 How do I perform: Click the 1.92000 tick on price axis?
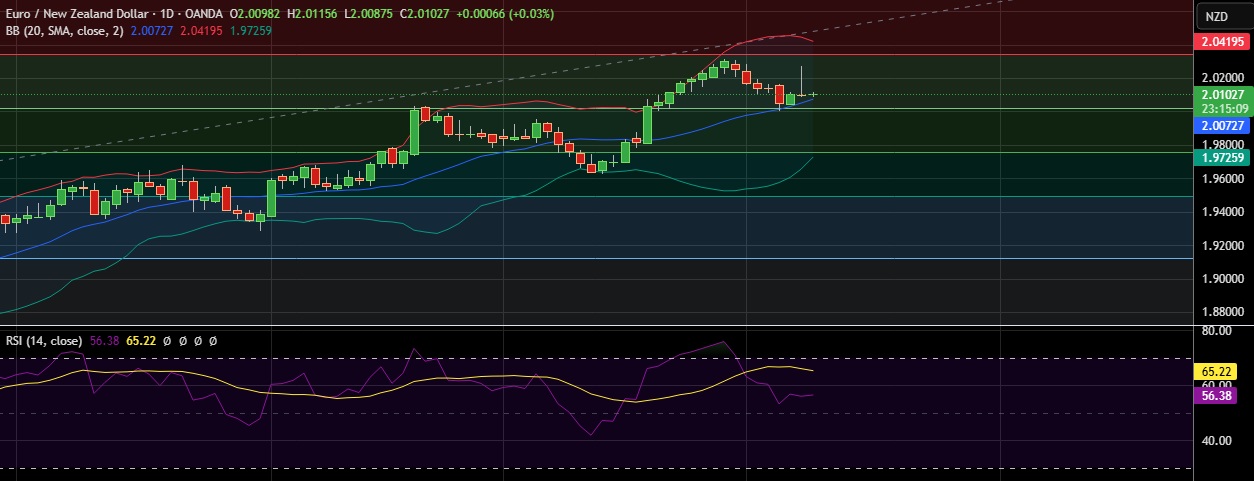[x=1222, y=245]
